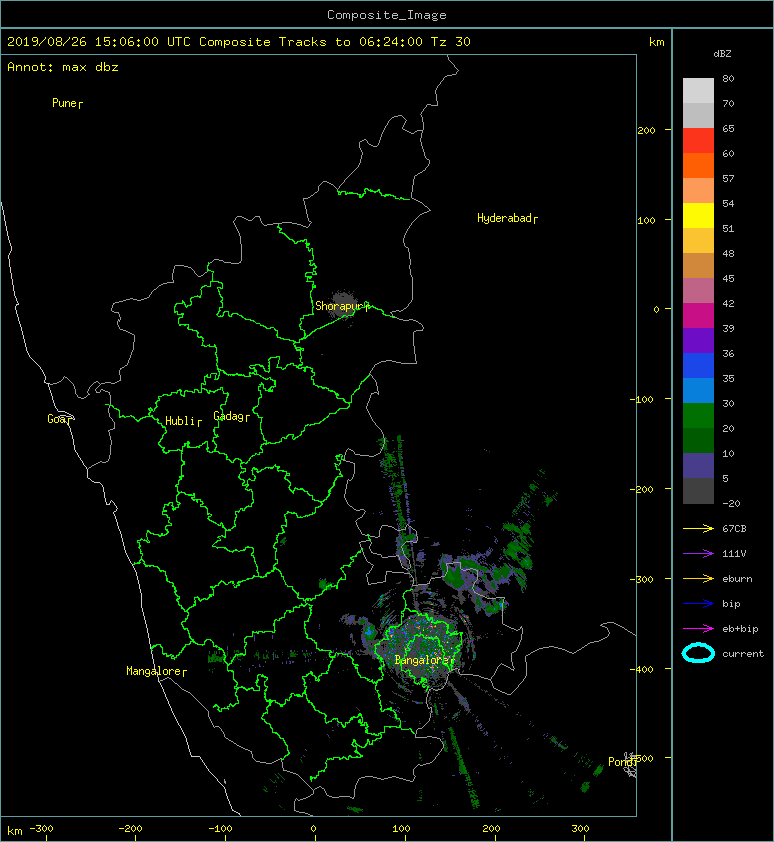774x842 pixels.
Task: Click the -200 km horizontal axis tick
Action: pos(131,829)
